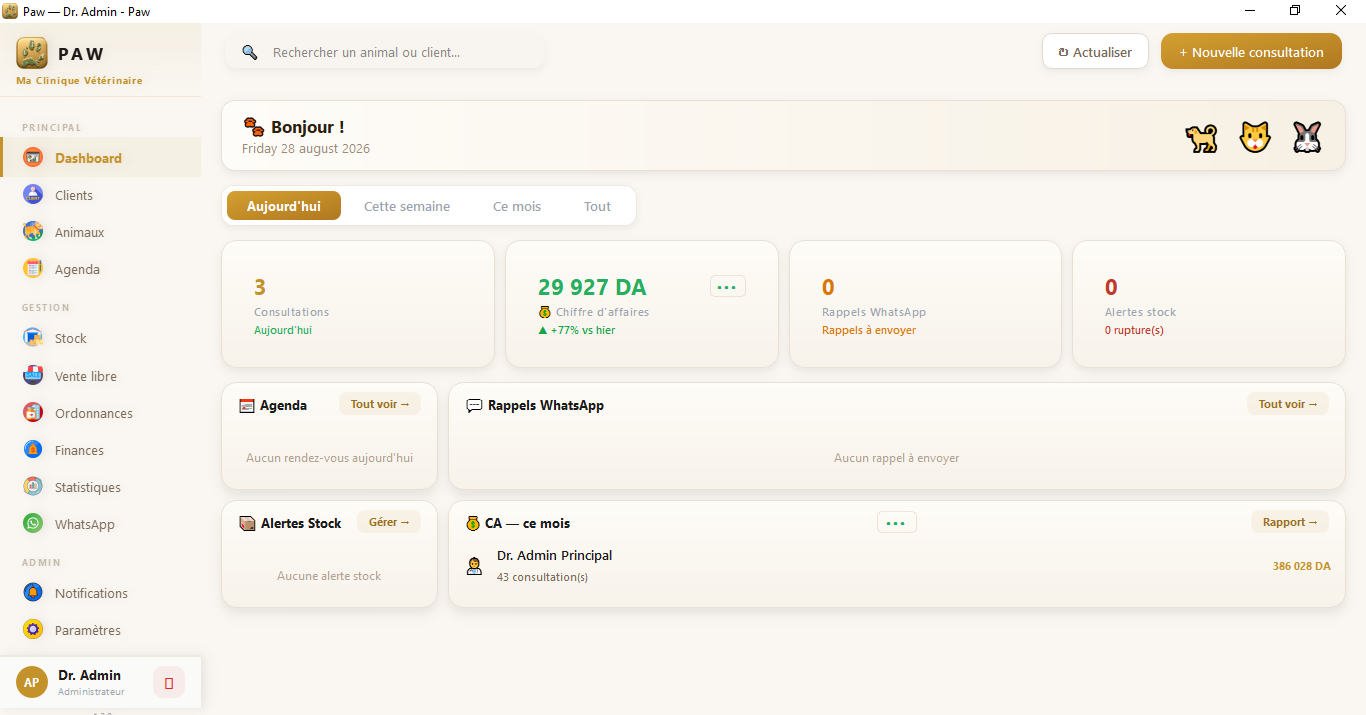
Task: Open the Agenda calendar icon in sidebar
Action: [33, 268]
